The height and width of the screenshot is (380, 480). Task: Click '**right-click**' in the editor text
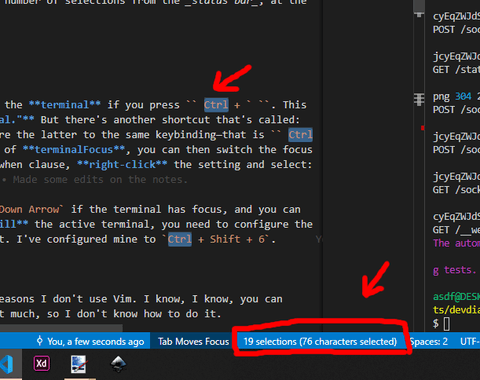[x=122, y=164]
